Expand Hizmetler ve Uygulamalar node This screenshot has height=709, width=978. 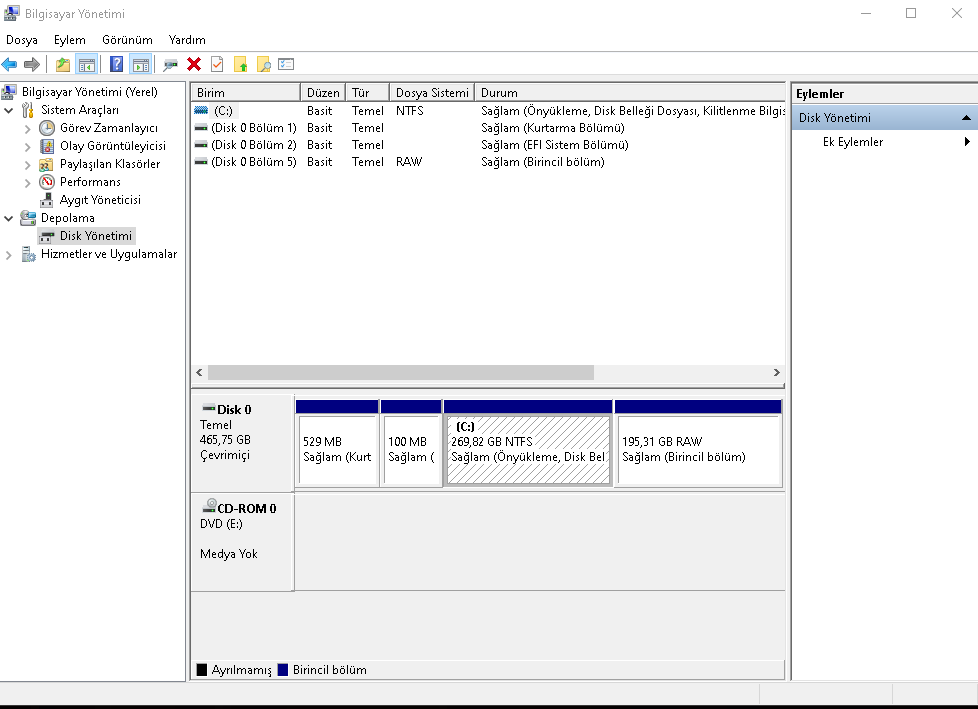click(9, 254)
